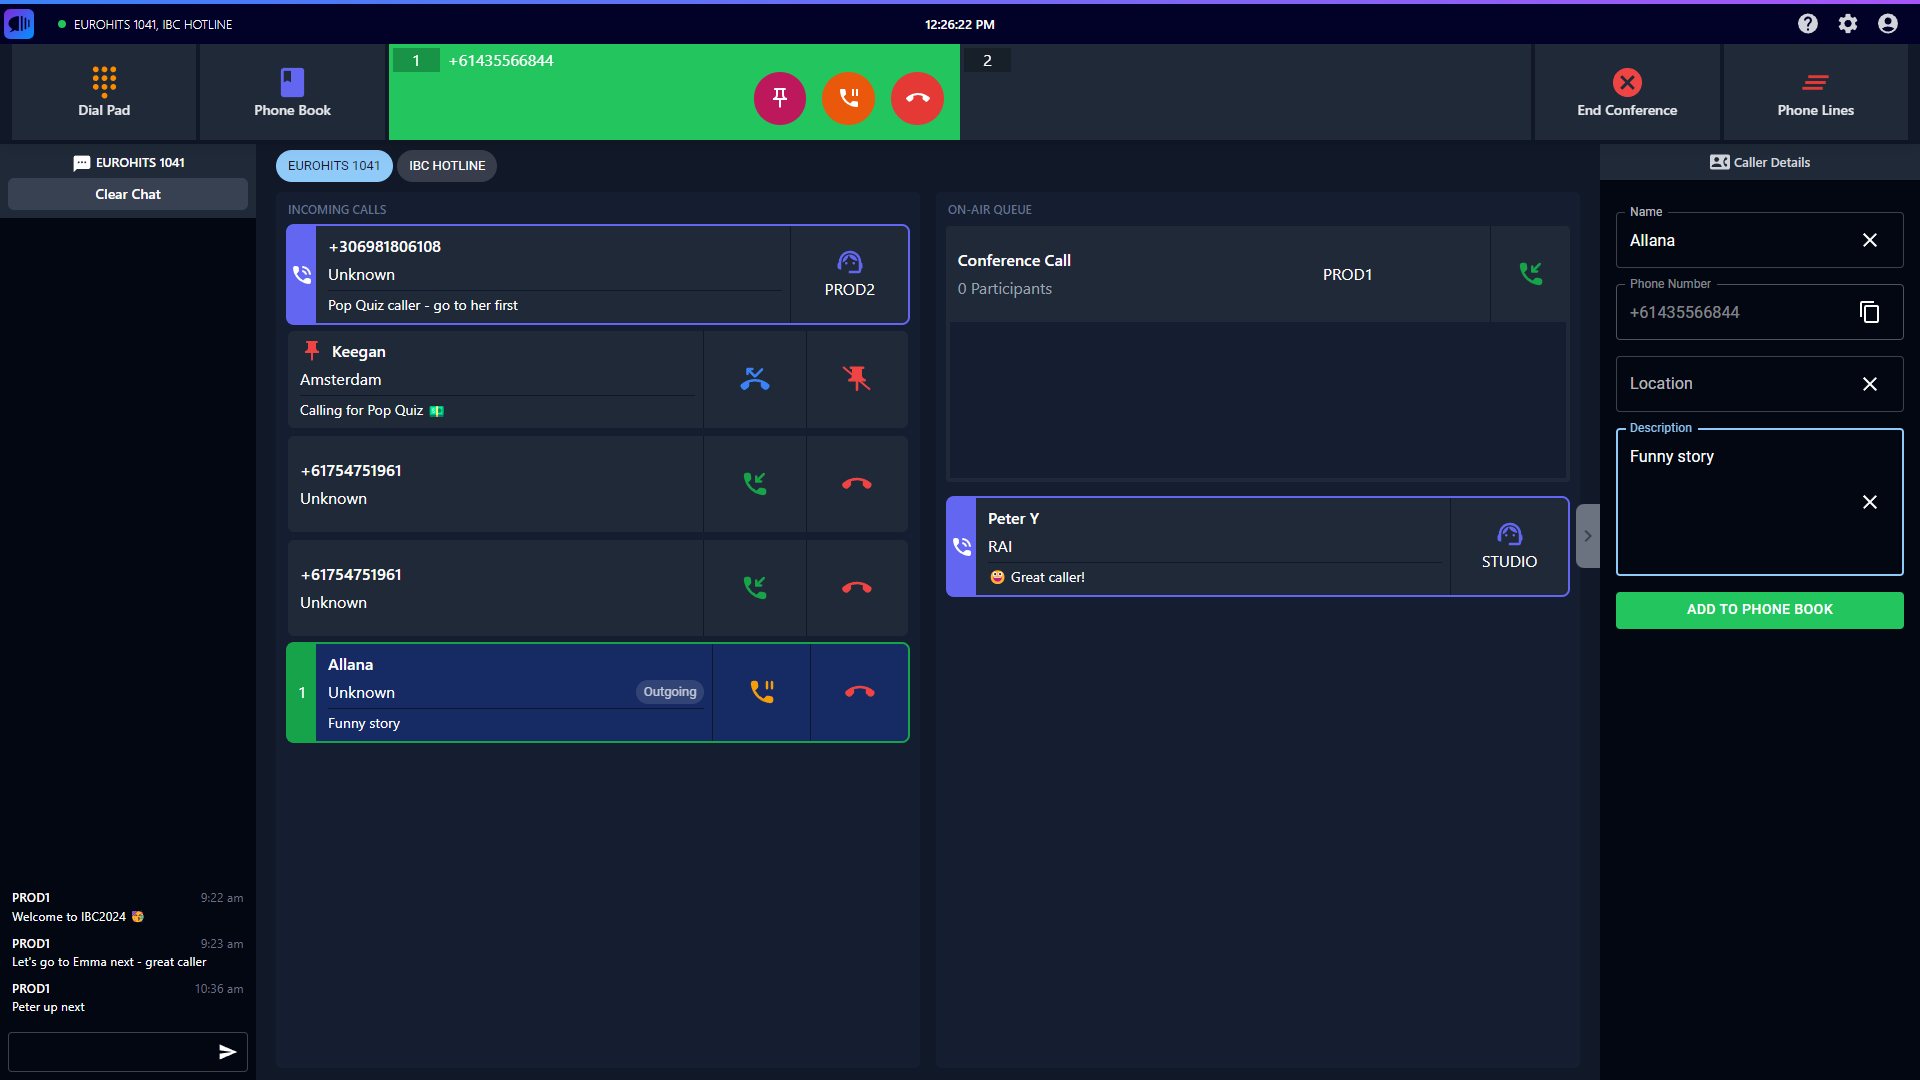Open the Phone Book
This screenshot has width=1920, height=1080.
290,91
